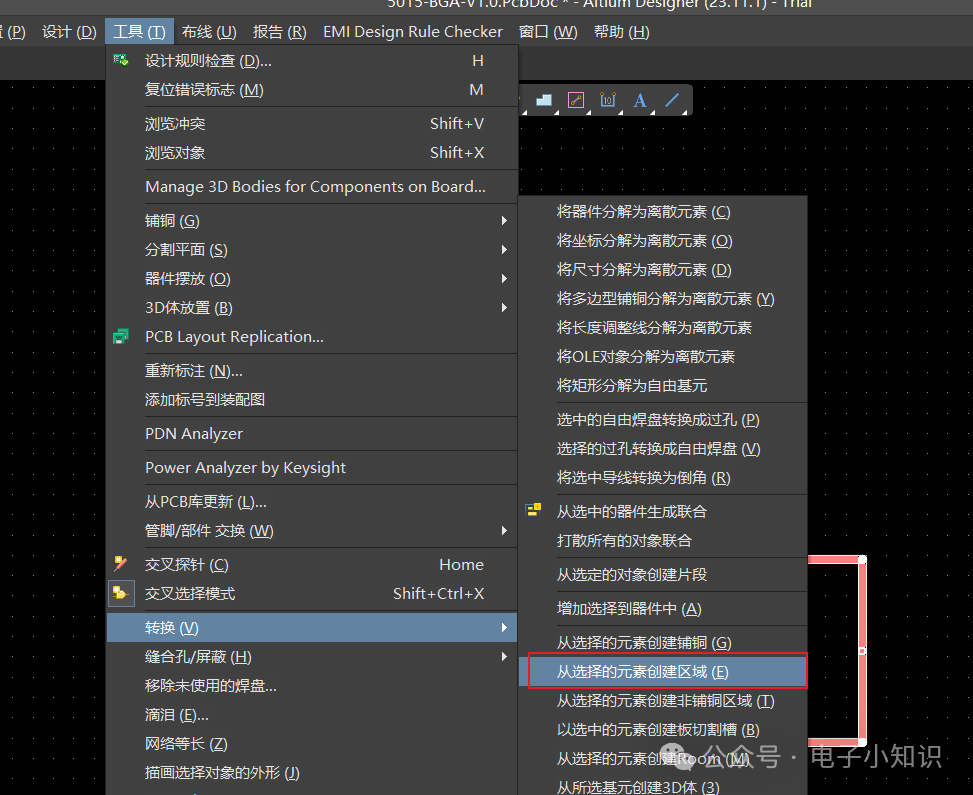The width and height of the screenshot is (973, 795).
Task: Open the 窗口 (W) menu
Action: pos(548,32)
